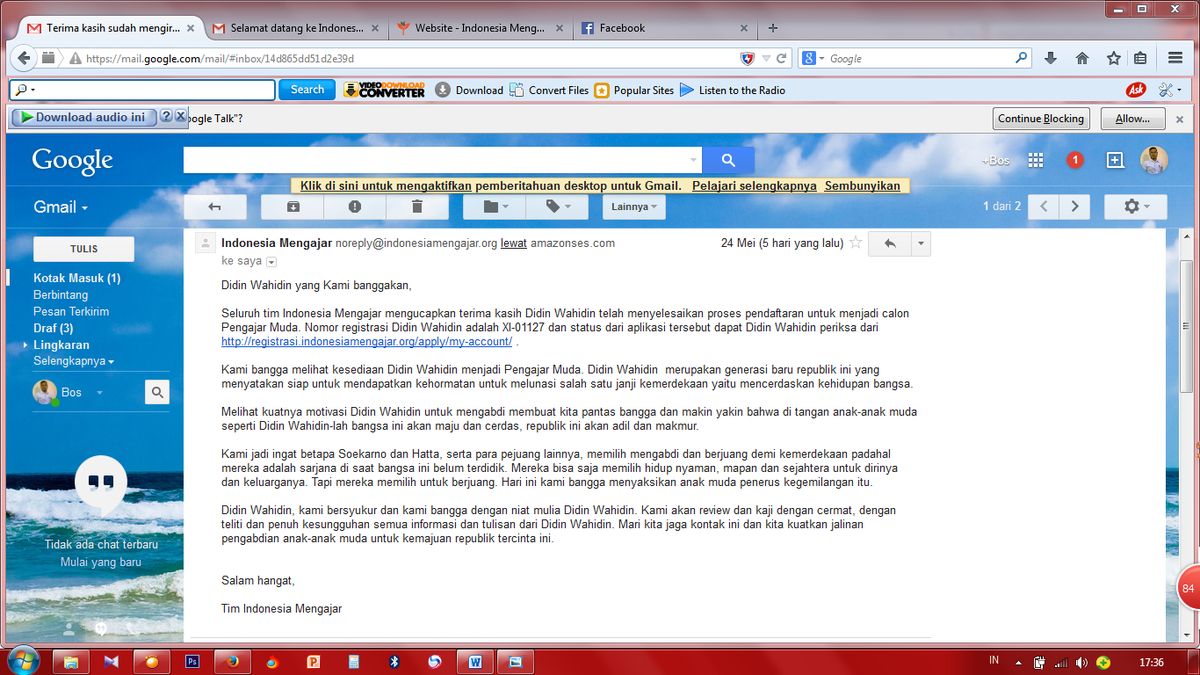The image size is (1200, 675).
Task: Open Photoshop from the taskbar
Action: [x=192, y=661]
